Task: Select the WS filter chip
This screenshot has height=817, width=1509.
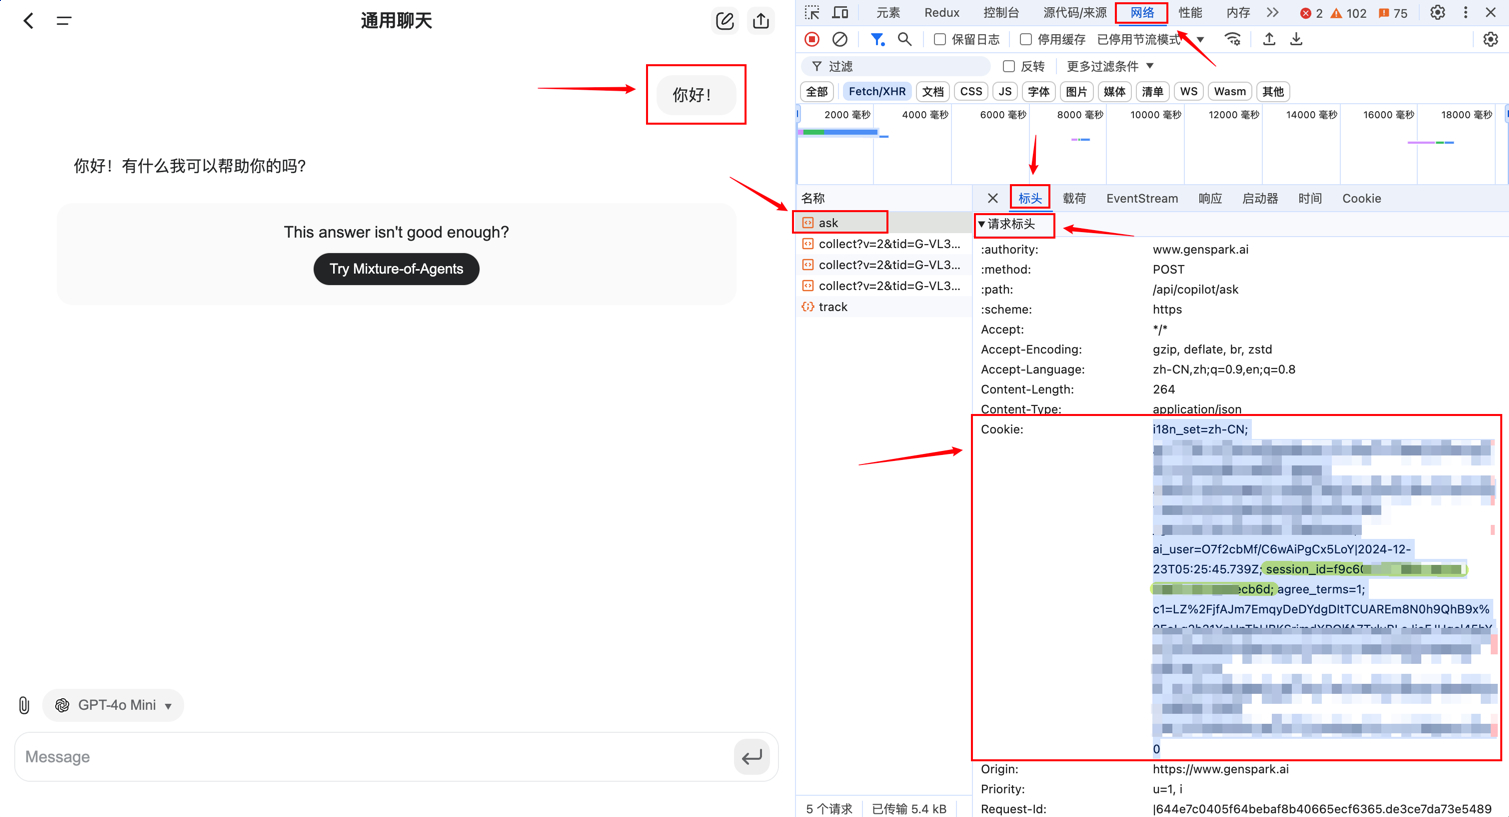Action: 1188,91
